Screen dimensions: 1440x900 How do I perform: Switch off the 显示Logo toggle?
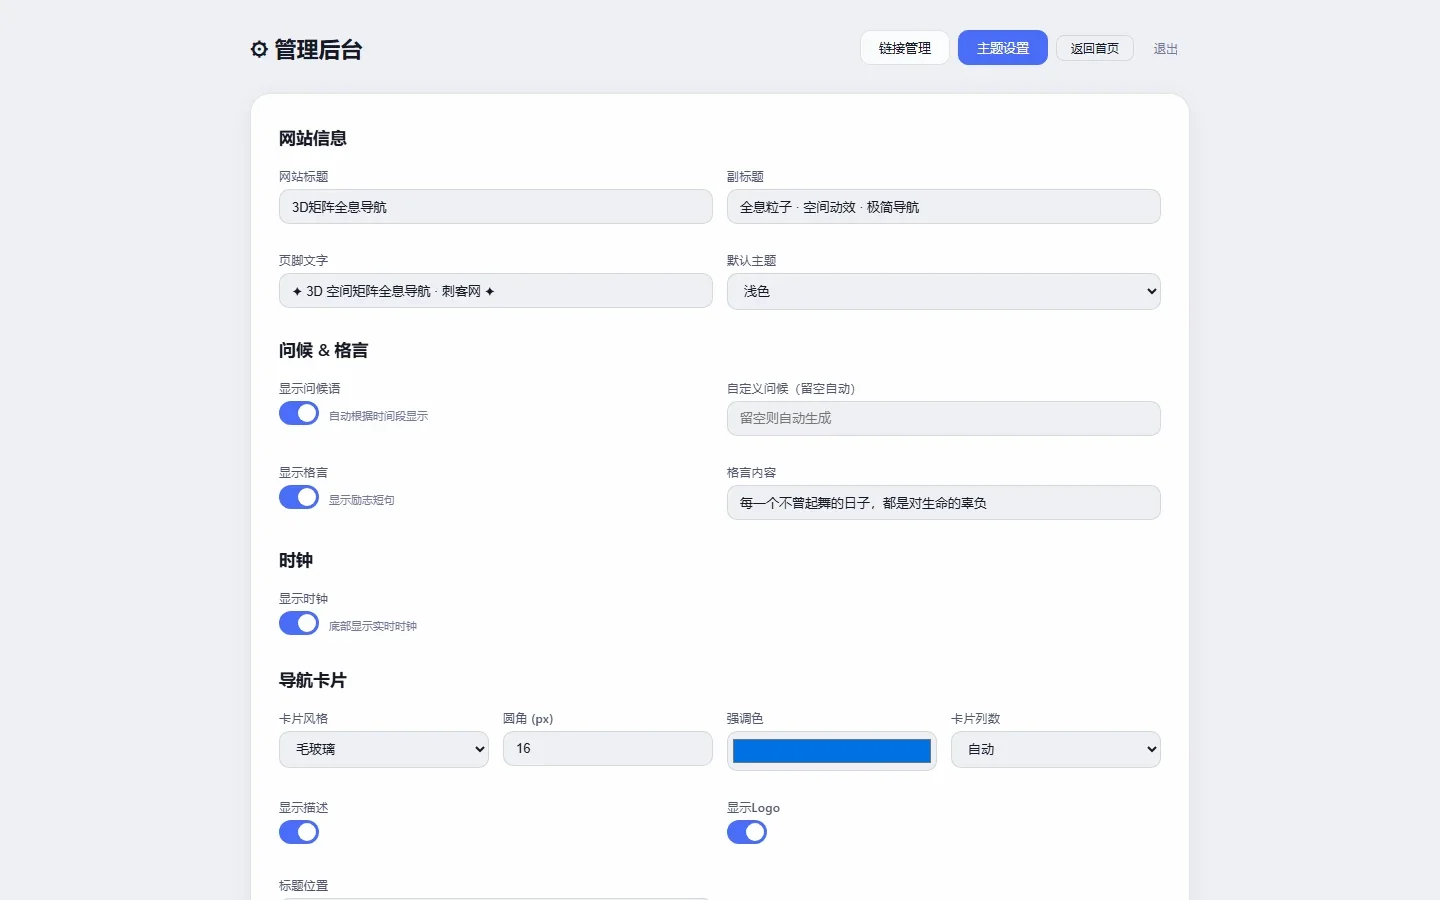coord(747,832)
